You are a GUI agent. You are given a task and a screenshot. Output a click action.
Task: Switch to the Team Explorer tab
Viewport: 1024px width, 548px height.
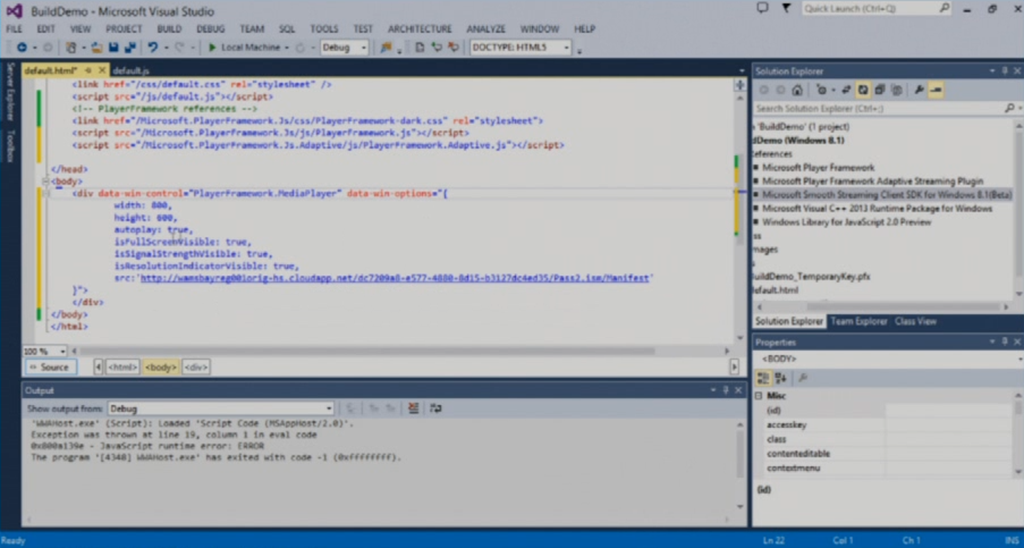859,321
